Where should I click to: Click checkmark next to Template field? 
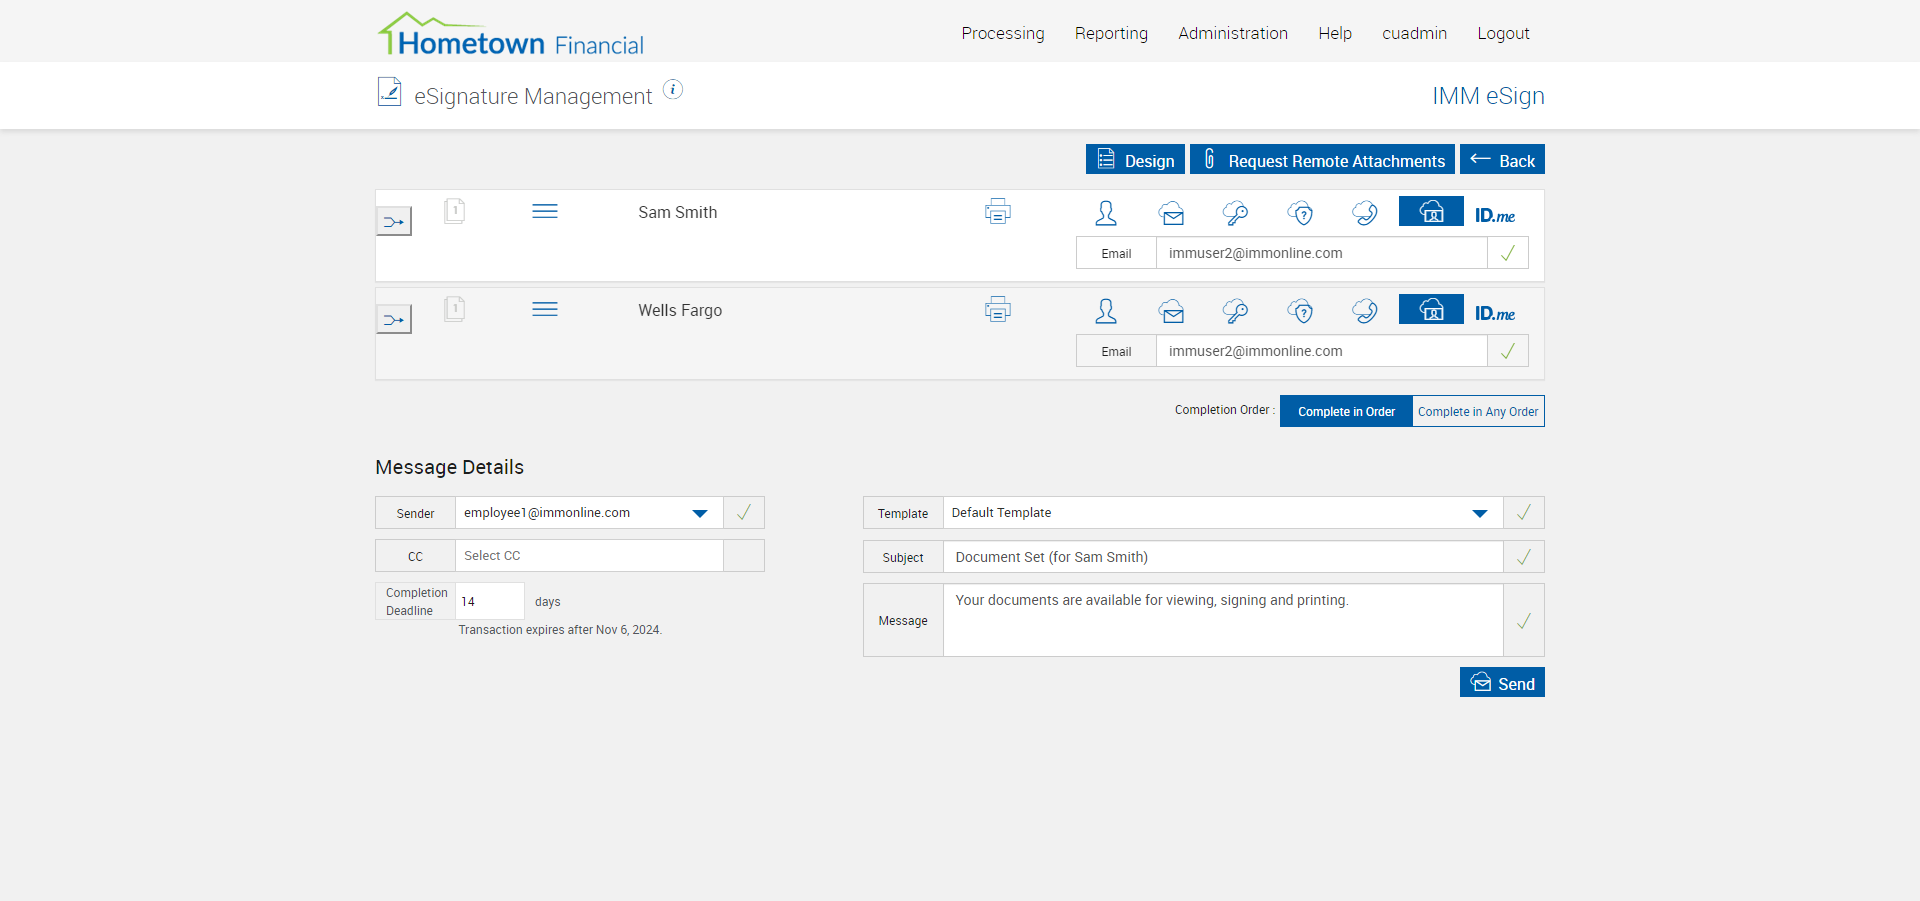[x=1524, y=512]
